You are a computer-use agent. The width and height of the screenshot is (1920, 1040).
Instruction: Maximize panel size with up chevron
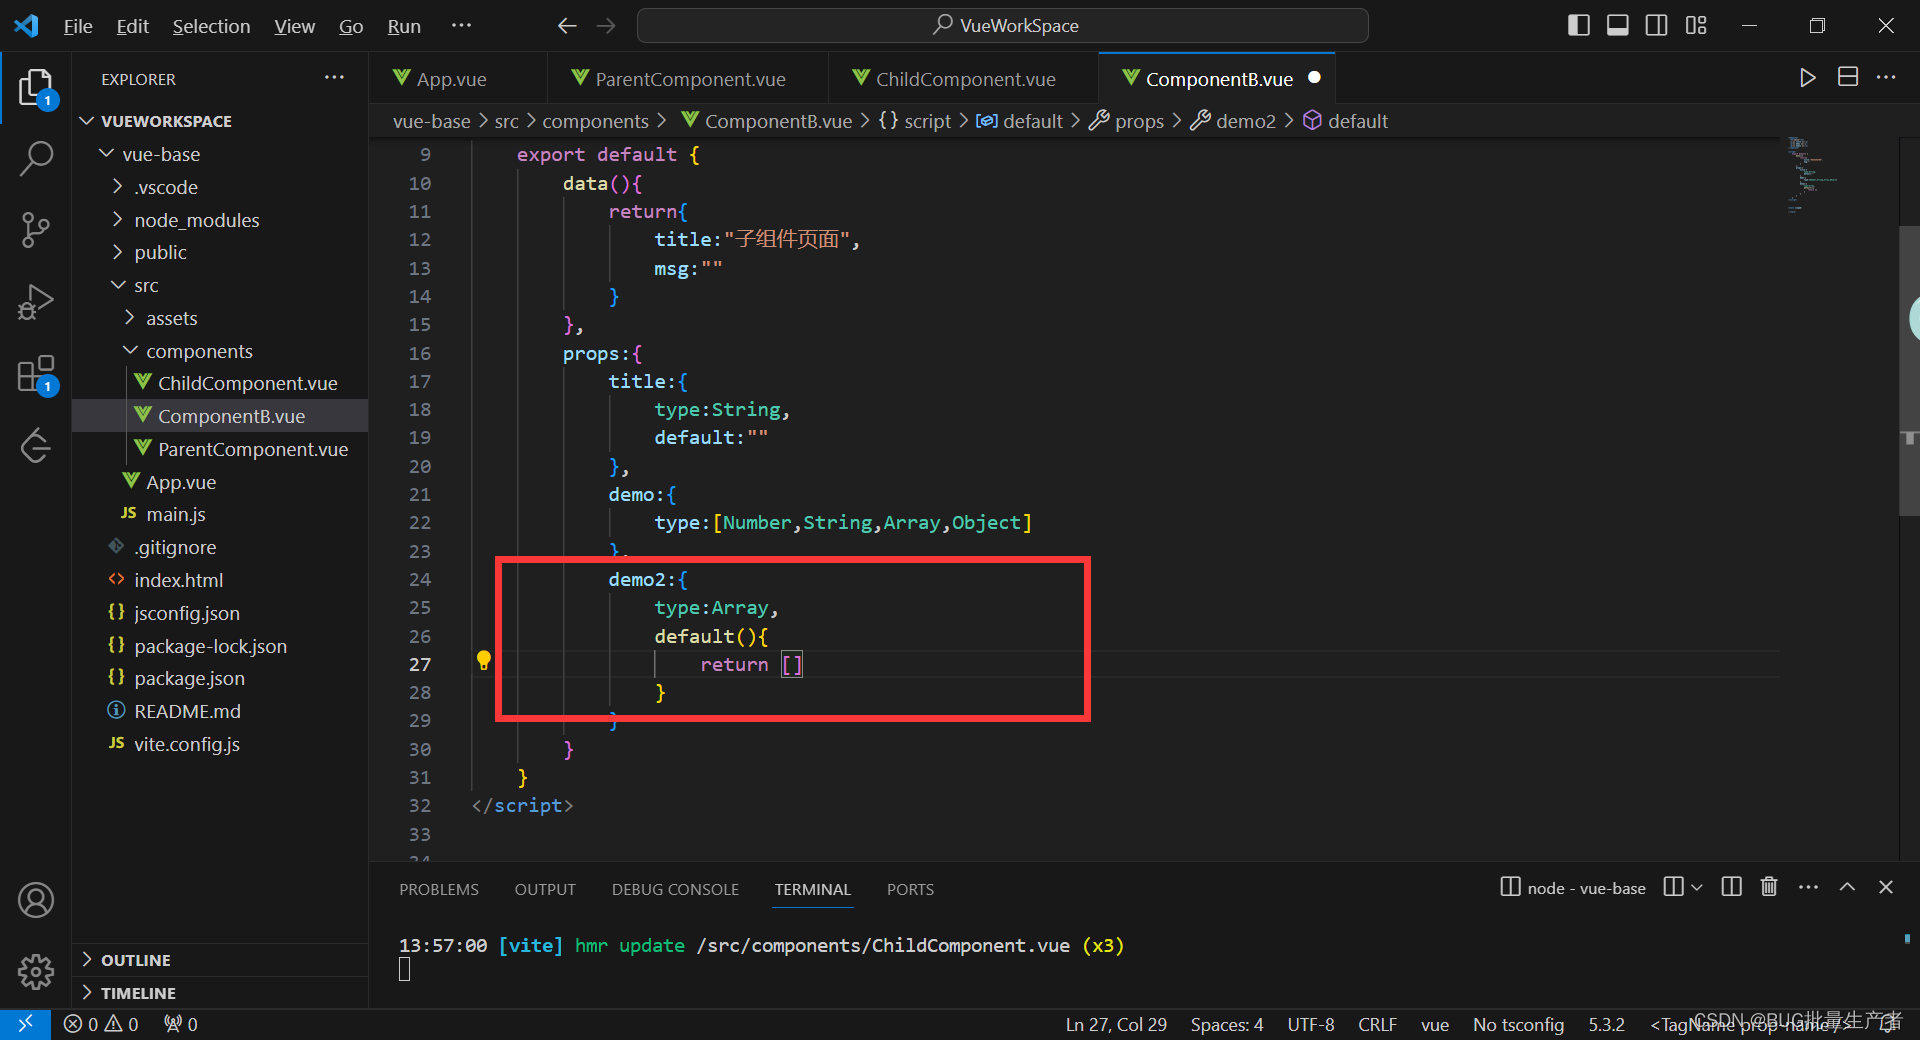click(x=1847, y=887)
